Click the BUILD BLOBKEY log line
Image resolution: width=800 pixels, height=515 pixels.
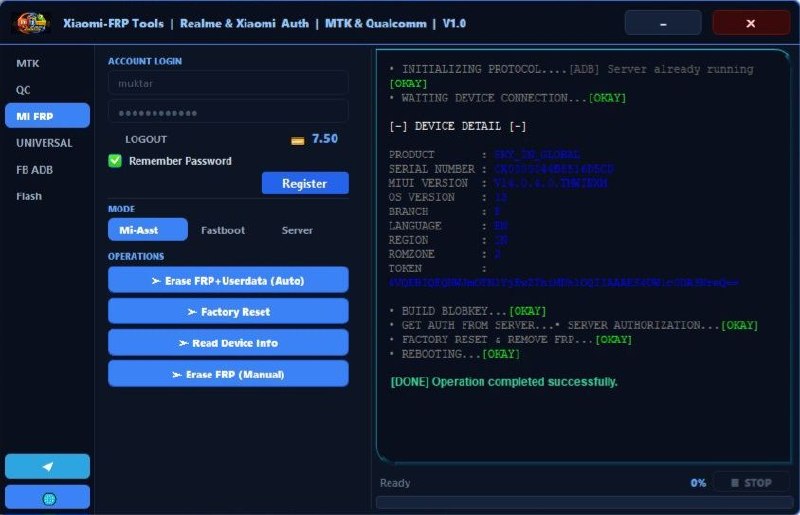(467, 311)
